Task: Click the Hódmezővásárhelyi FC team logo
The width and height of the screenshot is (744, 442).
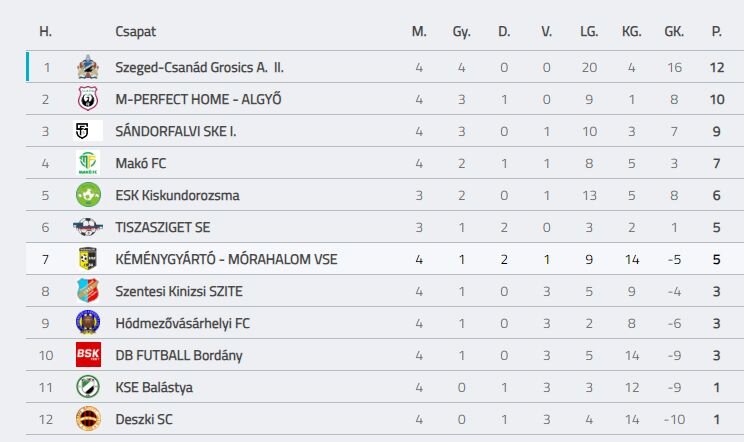Action: (88, 323)
